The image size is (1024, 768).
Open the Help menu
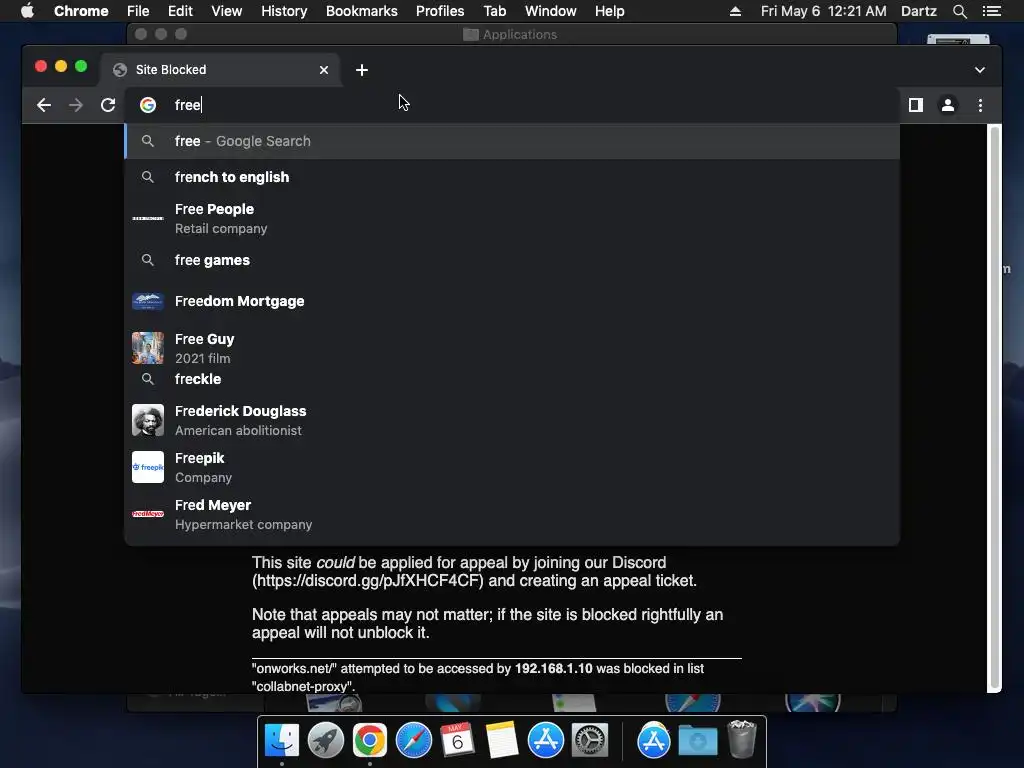[x=609, y=11]
